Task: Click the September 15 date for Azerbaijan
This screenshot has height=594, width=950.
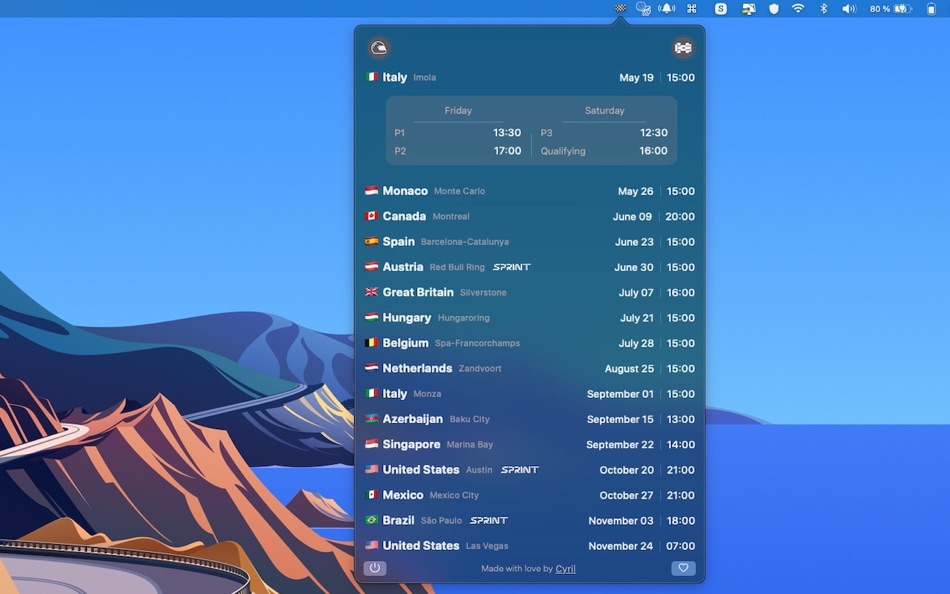Action: pos(620,419)
